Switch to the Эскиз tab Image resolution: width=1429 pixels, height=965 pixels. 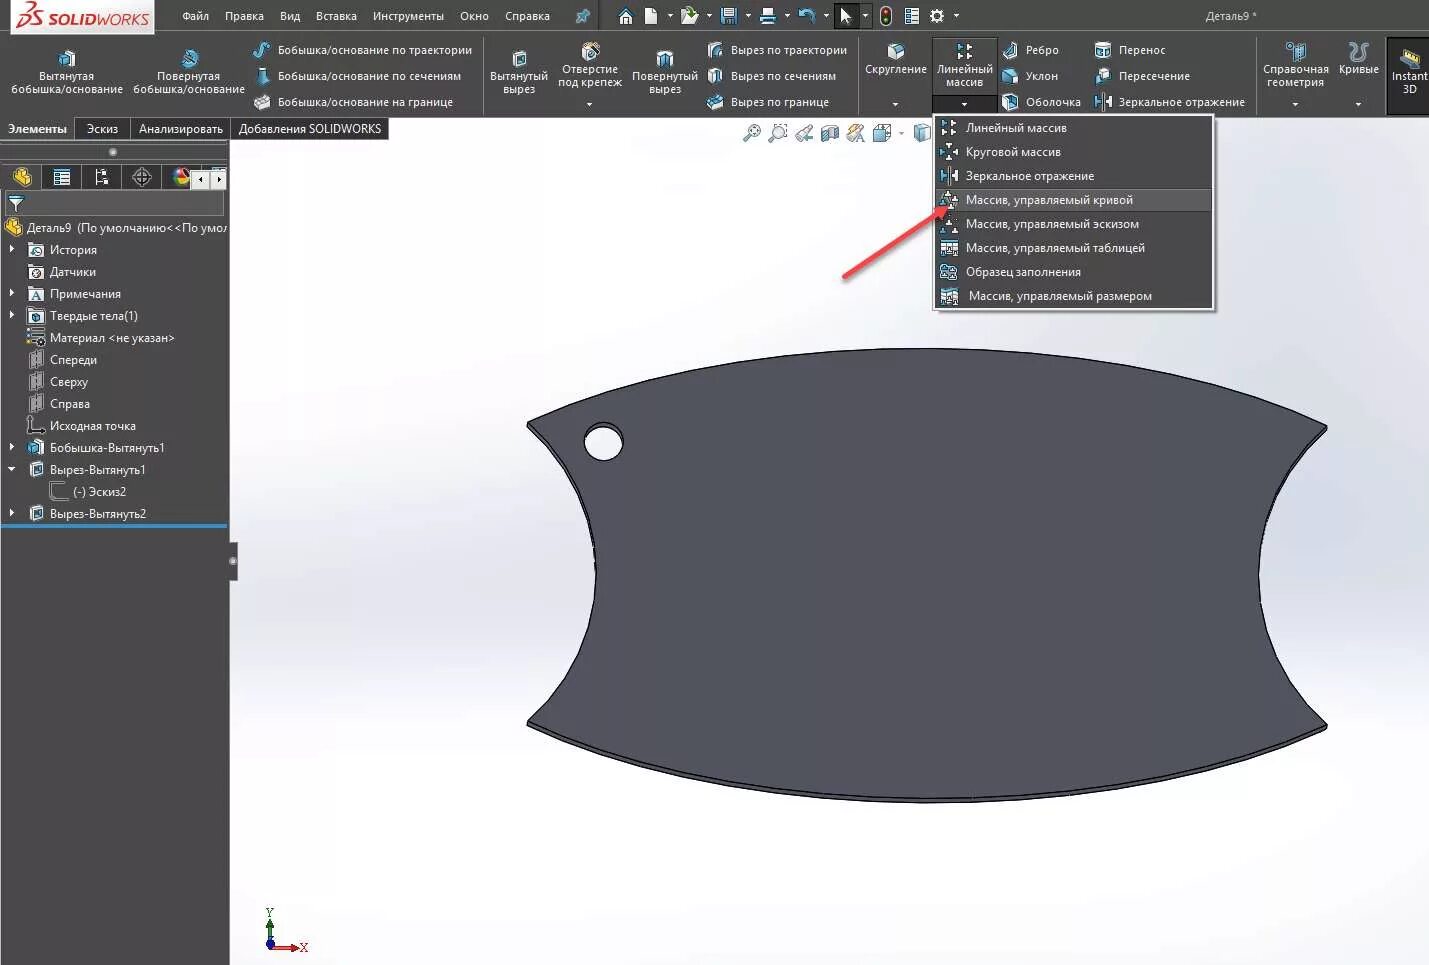coord(102,129)
